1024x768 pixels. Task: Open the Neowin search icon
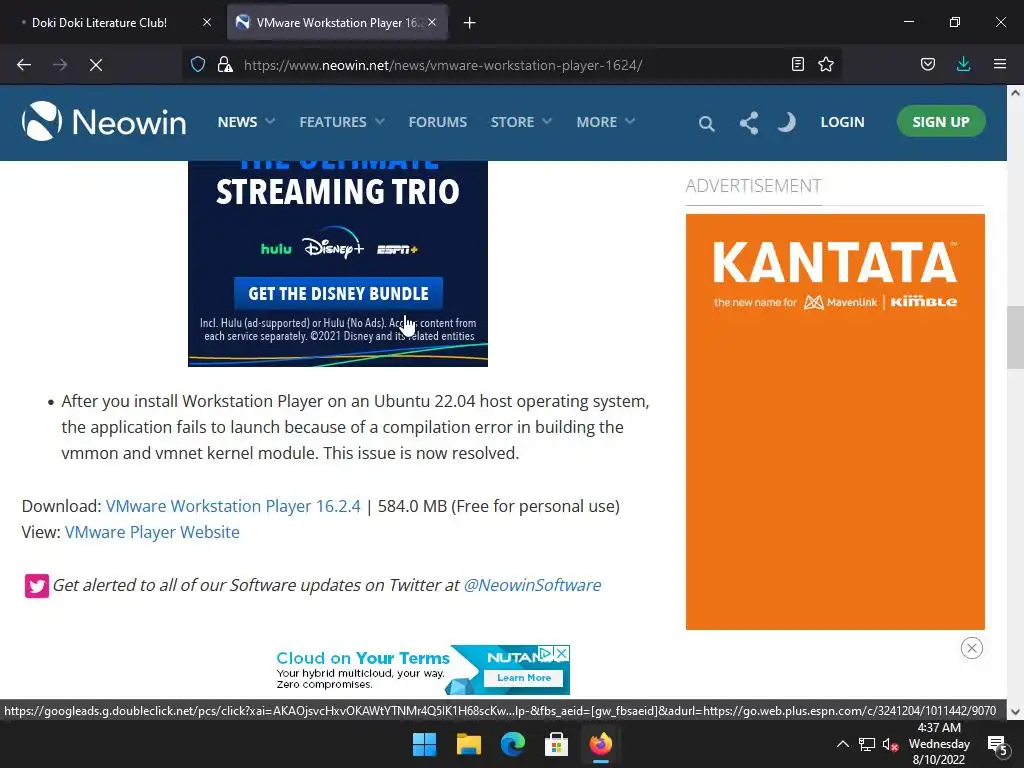coord(706,123)
